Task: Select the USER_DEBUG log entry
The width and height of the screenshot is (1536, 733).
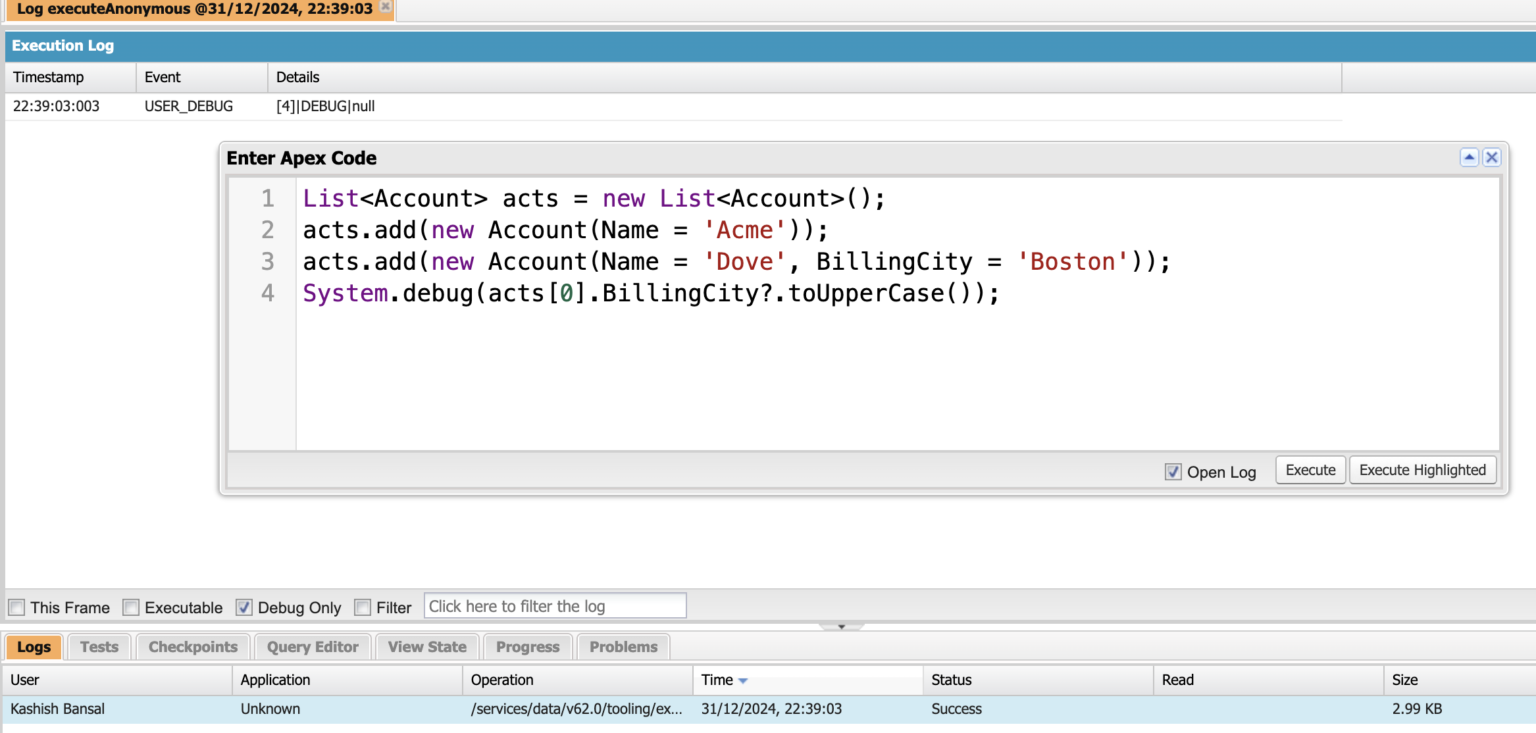Action: coord(188,105)
